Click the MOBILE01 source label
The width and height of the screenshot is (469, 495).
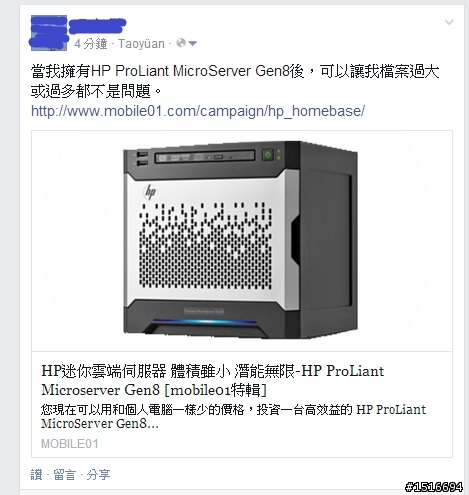[70, 444]
